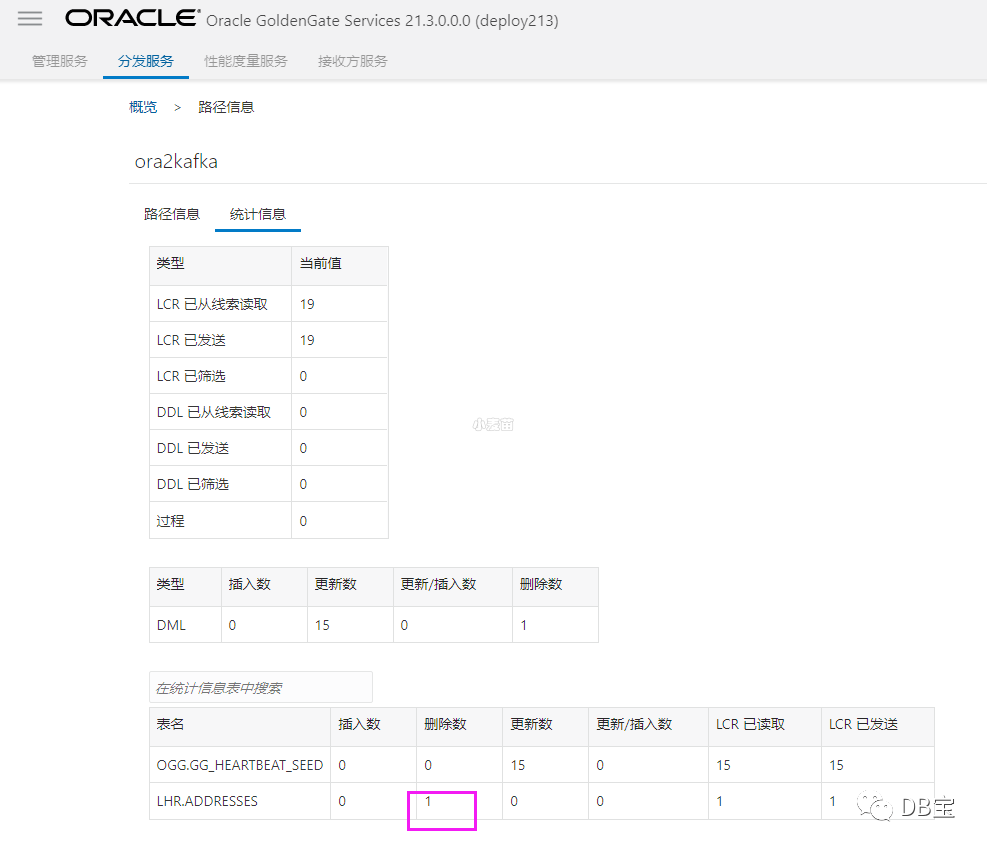
Task: Select the OGG.GG_HEARTBEAT_SEED table row
Action: click(x=541, y=765)
